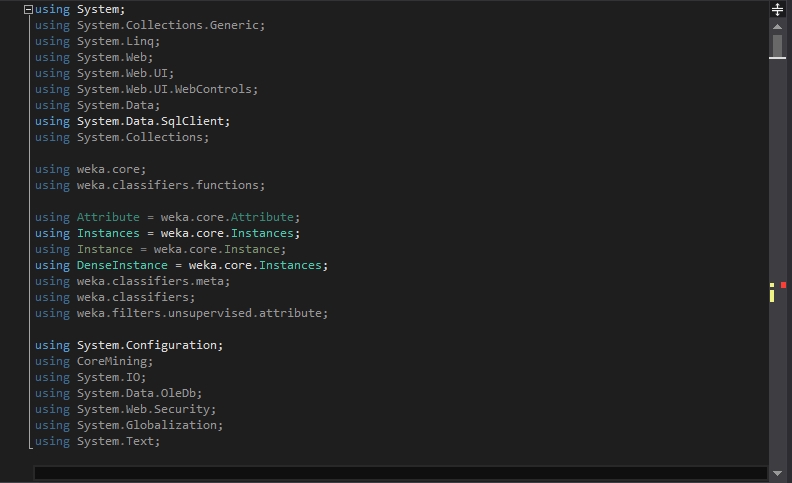Click the vertical scrollbar thumb
This screenshot has width=792, height=483.
pos(777,46)
